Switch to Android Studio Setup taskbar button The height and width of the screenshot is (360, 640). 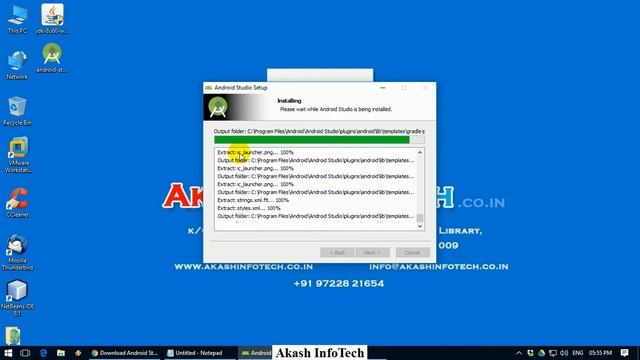[x=256, y=353]
